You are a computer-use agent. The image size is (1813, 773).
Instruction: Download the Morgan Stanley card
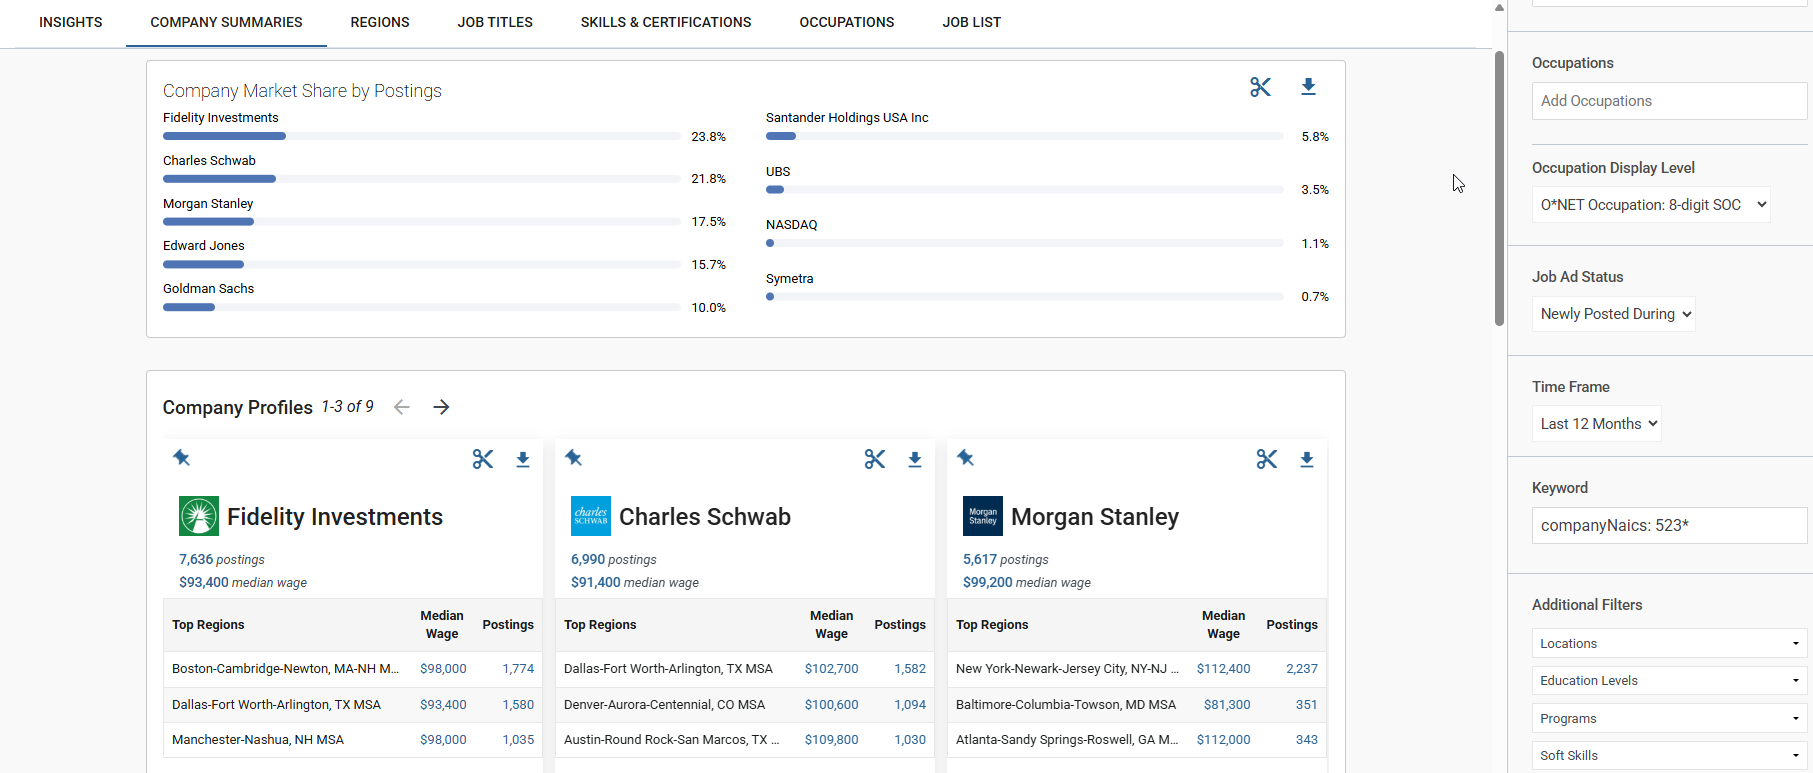(1307, 460)
